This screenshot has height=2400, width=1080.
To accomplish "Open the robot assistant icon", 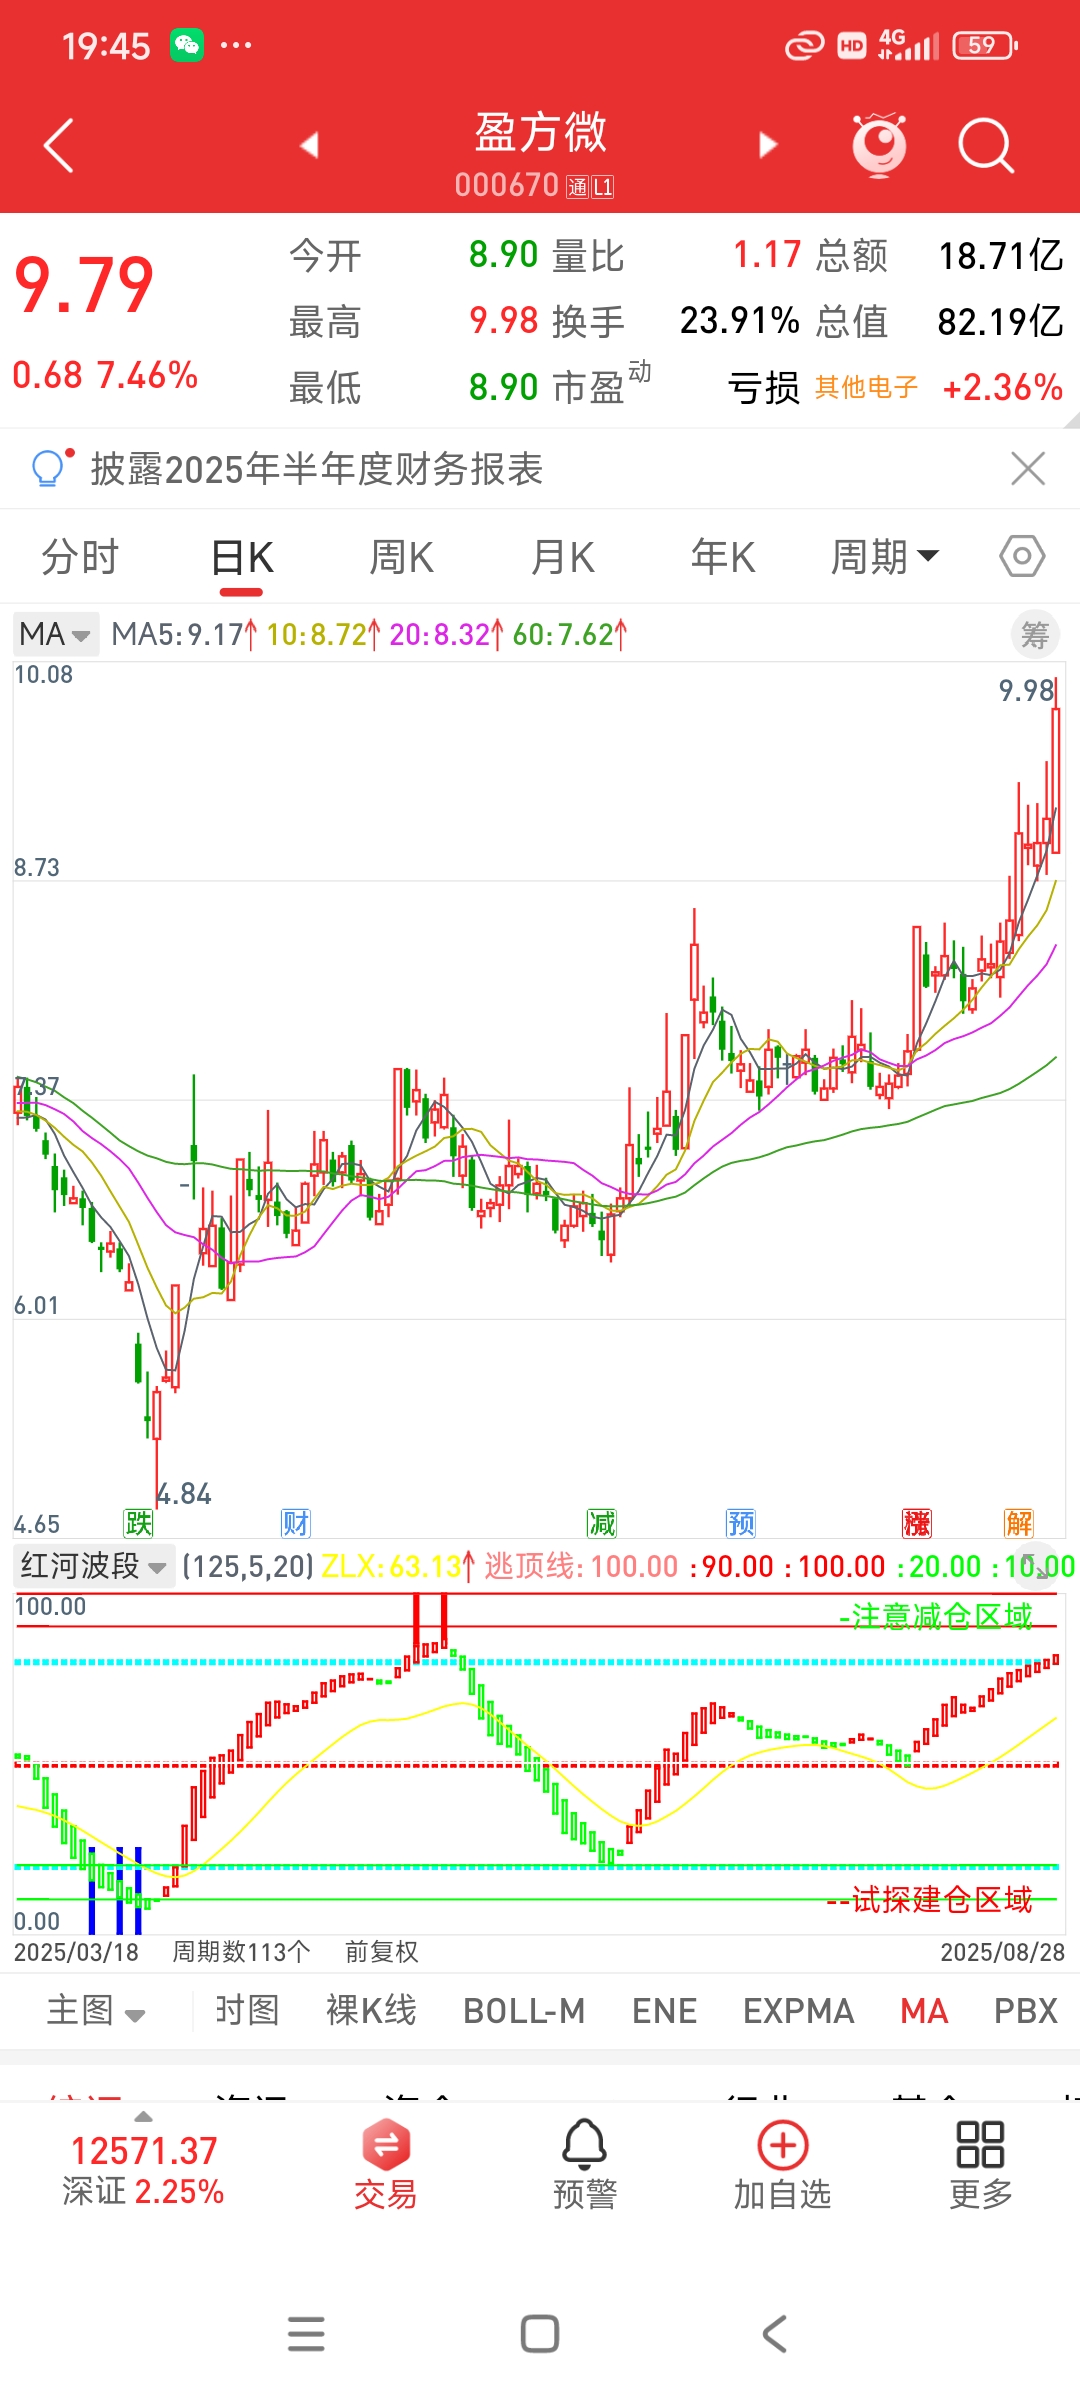I will (x=879, y=145).
